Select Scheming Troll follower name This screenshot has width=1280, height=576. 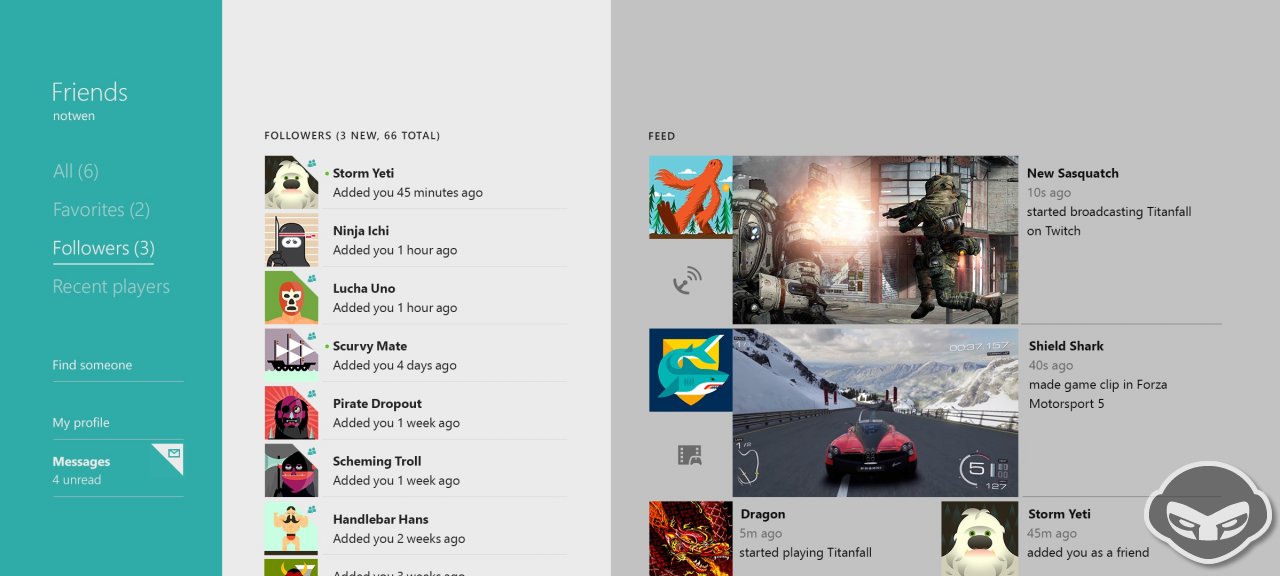coord(377,461)
